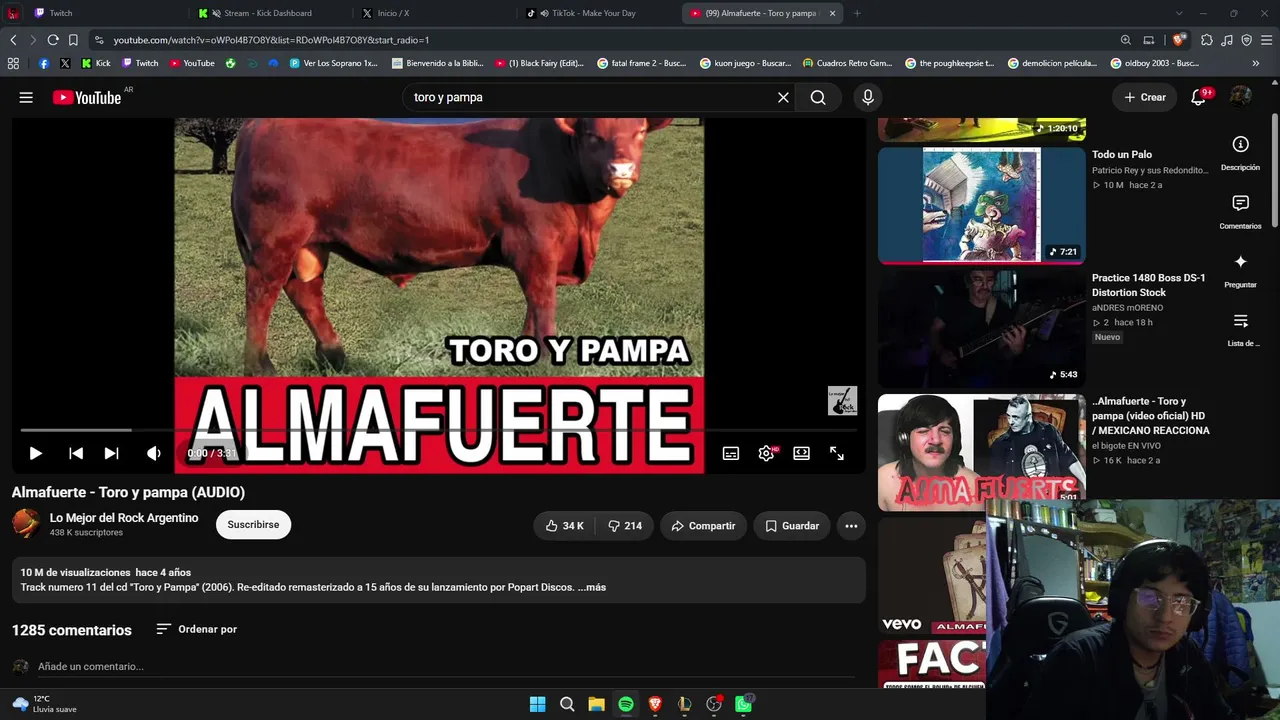
Task: Open Brave Shields icon
Action: tap(1180, 40)
